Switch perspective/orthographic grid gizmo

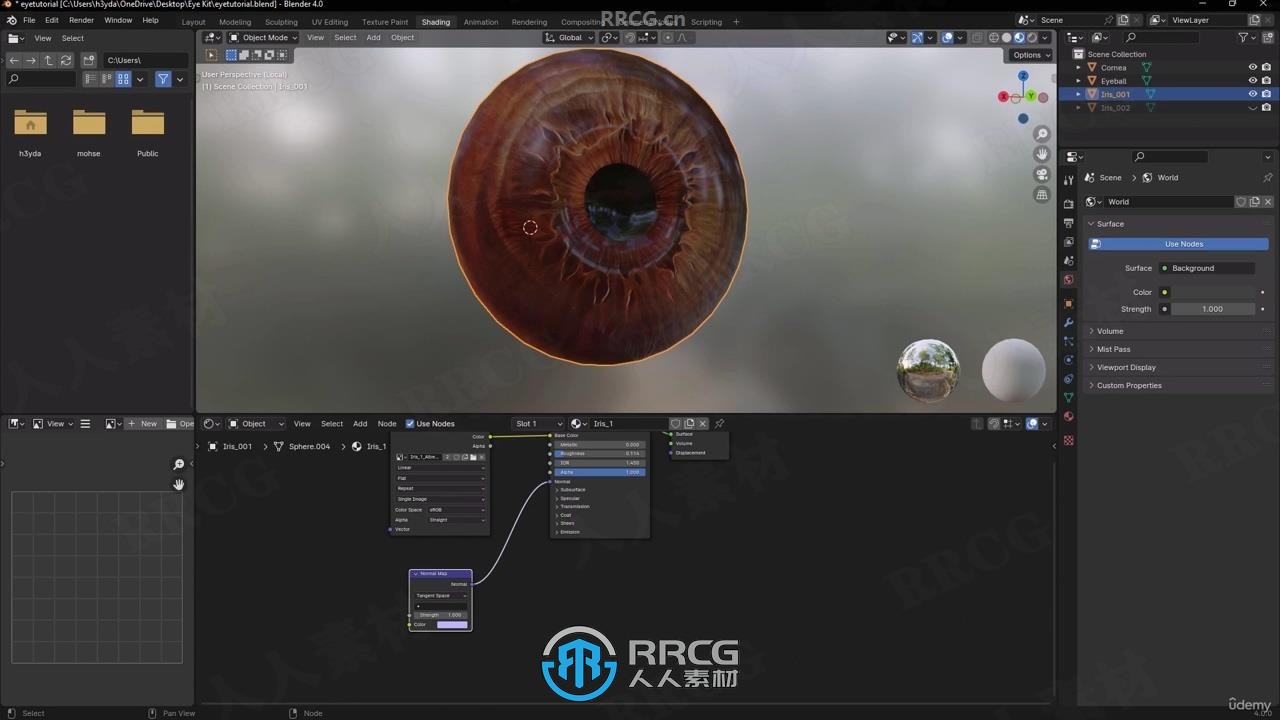point(1042,195)
